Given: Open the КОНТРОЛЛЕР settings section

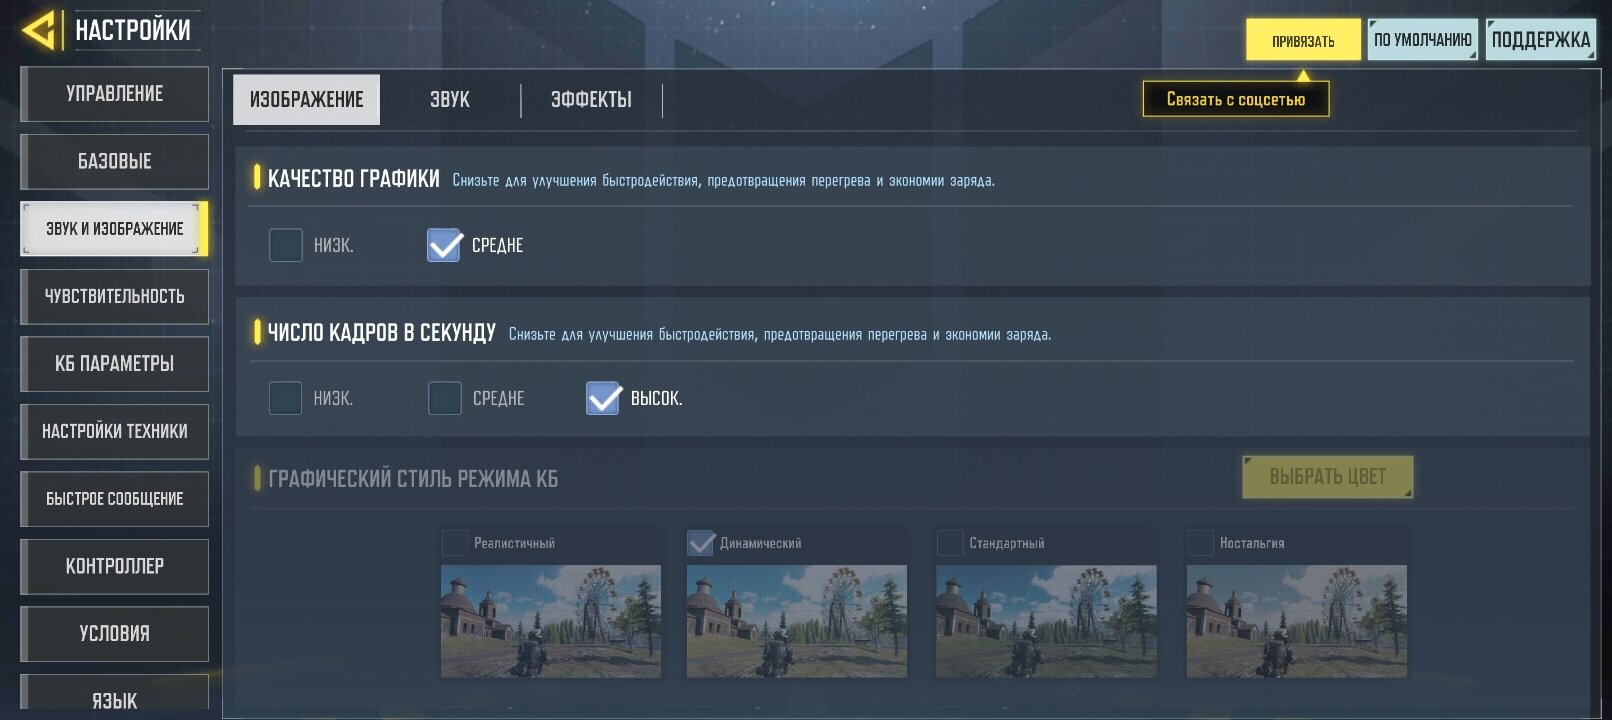Looking at the screenshot, I should click(115, 566).
